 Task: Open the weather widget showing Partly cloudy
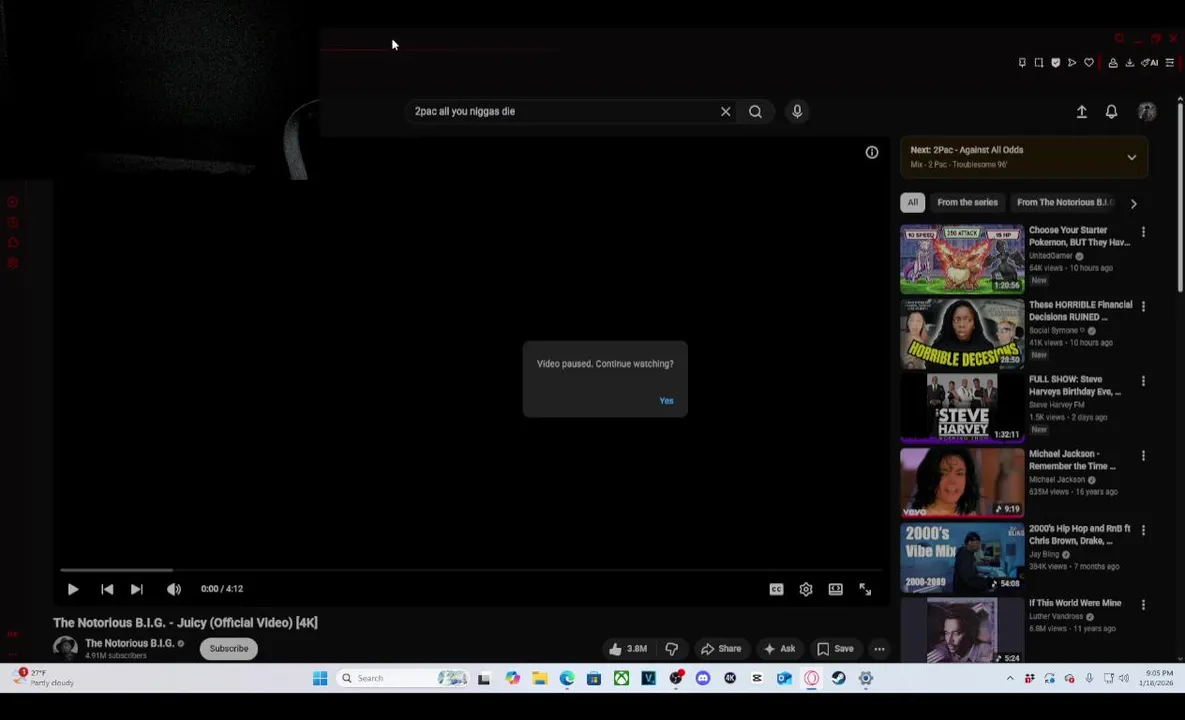[x=44, y=678]
